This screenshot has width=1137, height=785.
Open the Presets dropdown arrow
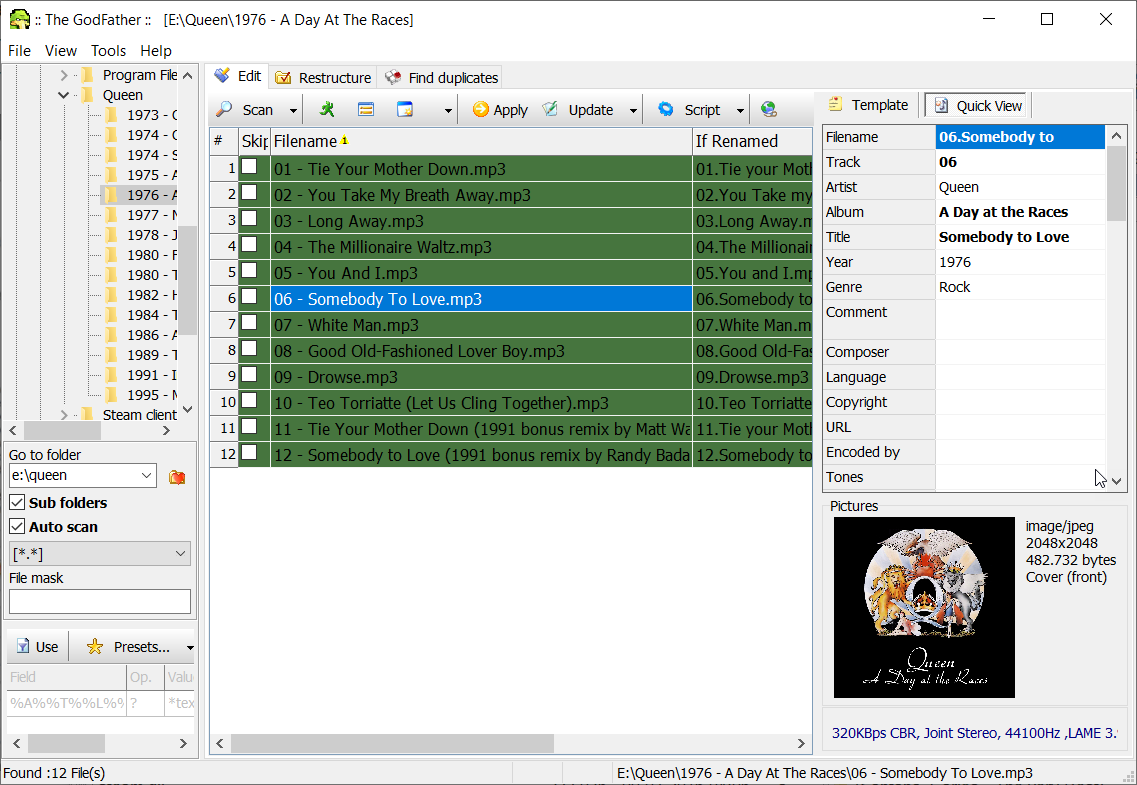(190, 647)
